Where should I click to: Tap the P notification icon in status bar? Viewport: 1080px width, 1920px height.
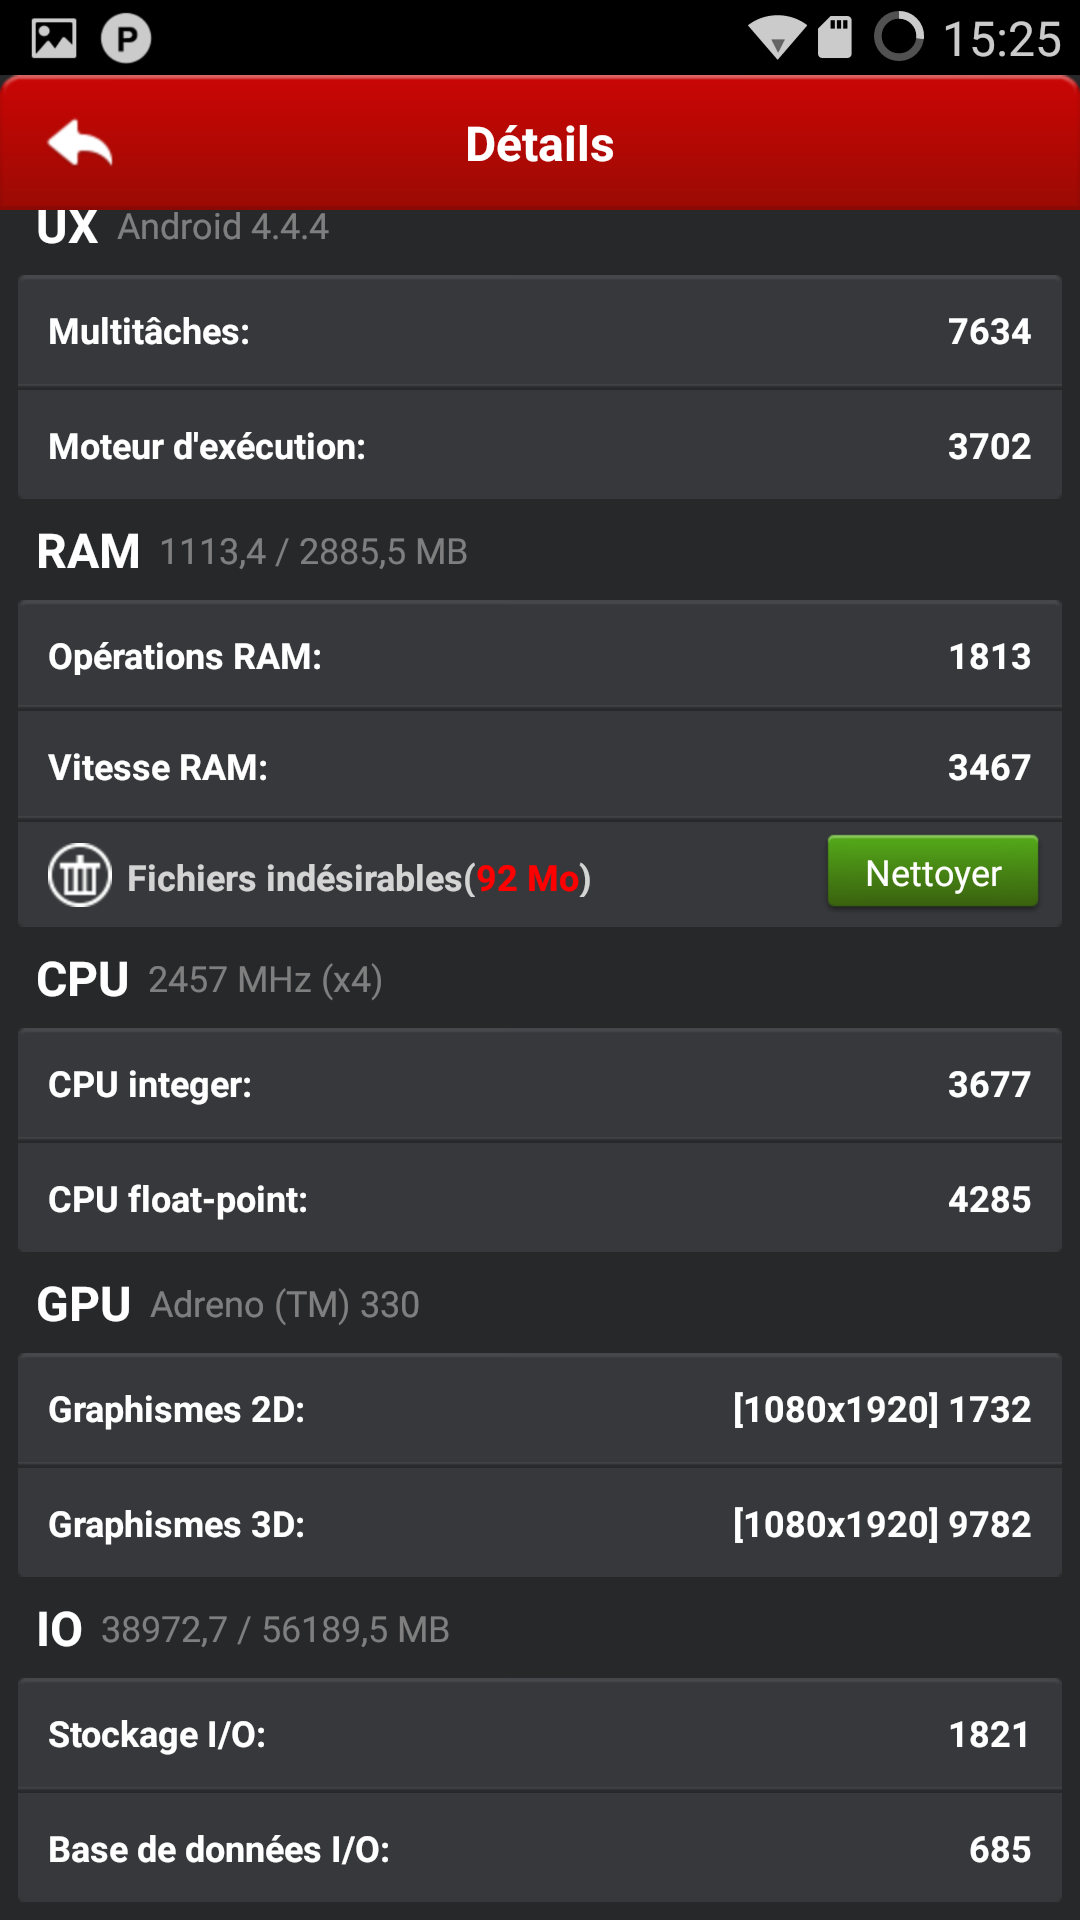(x=126, y=39)
